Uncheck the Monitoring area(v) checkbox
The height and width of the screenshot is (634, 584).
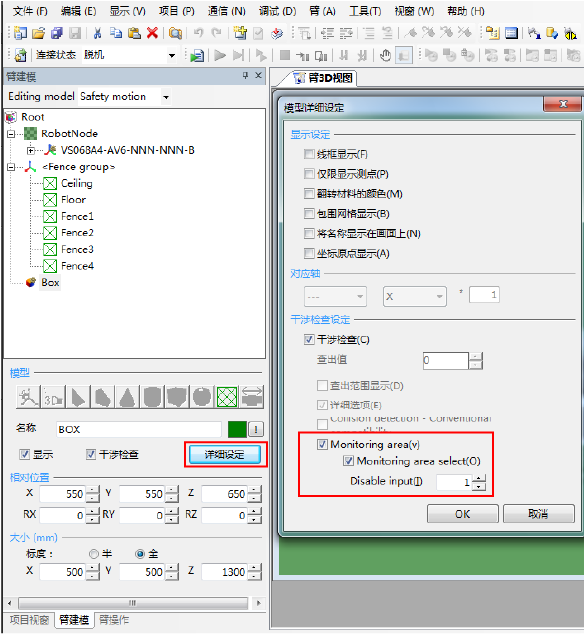(x=322, y=445)
